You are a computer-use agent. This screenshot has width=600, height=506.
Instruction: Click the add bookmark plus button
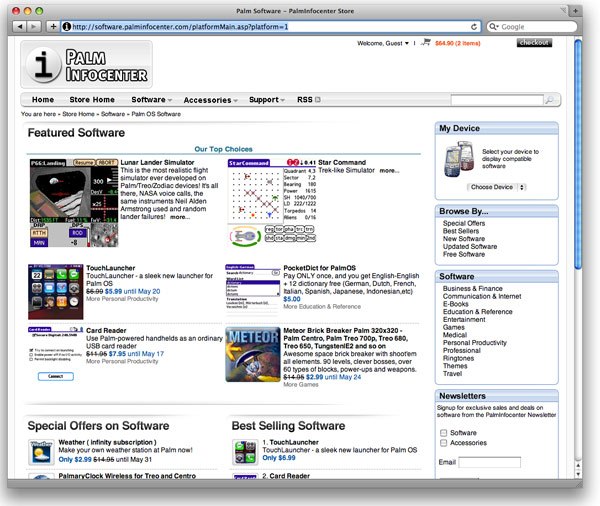[x=53, y=26]
